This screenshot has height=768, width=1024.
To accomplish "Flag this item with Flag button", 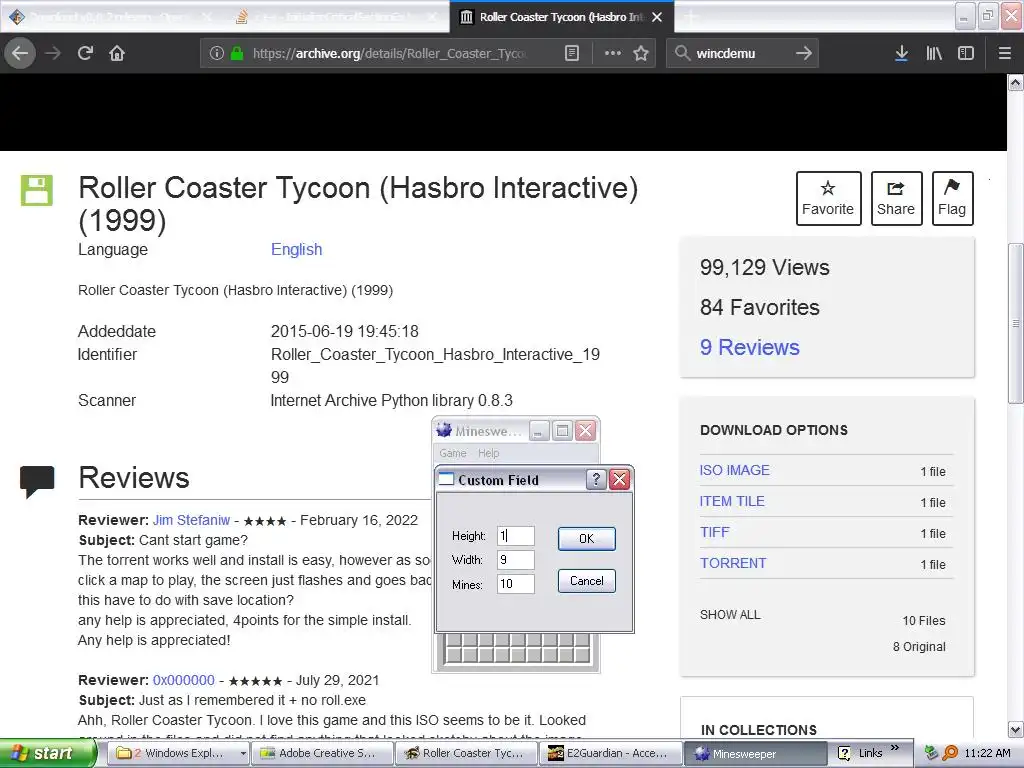I will point(952,199).
